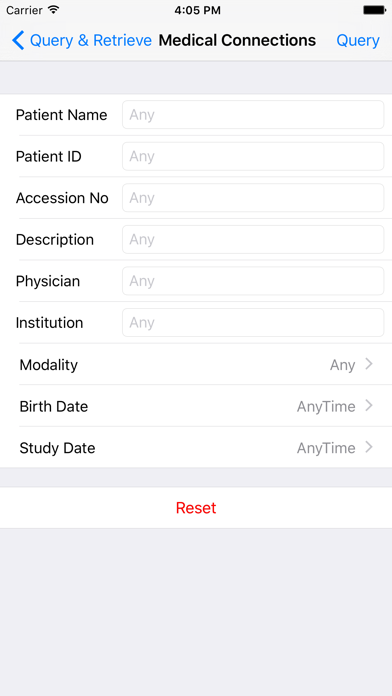Focus the Accession No text field
Viewport: 392px width, 696px height.
pyautogui.click(x=253, y=198)
